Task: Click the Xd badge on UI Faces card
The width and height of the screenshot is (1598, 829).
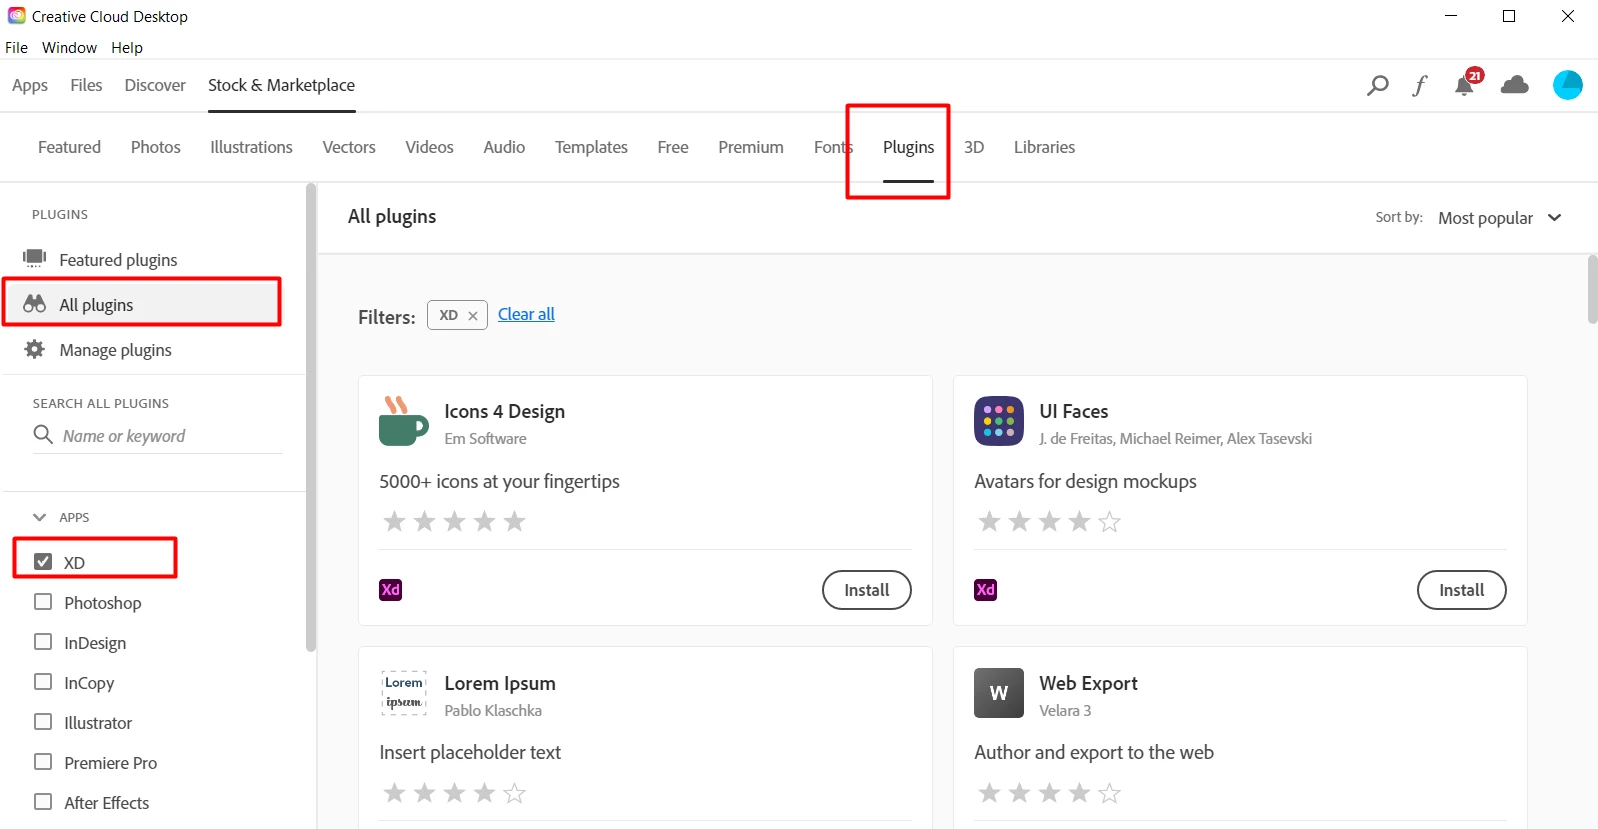Action: pyautogui.click(x=985, y=590)
